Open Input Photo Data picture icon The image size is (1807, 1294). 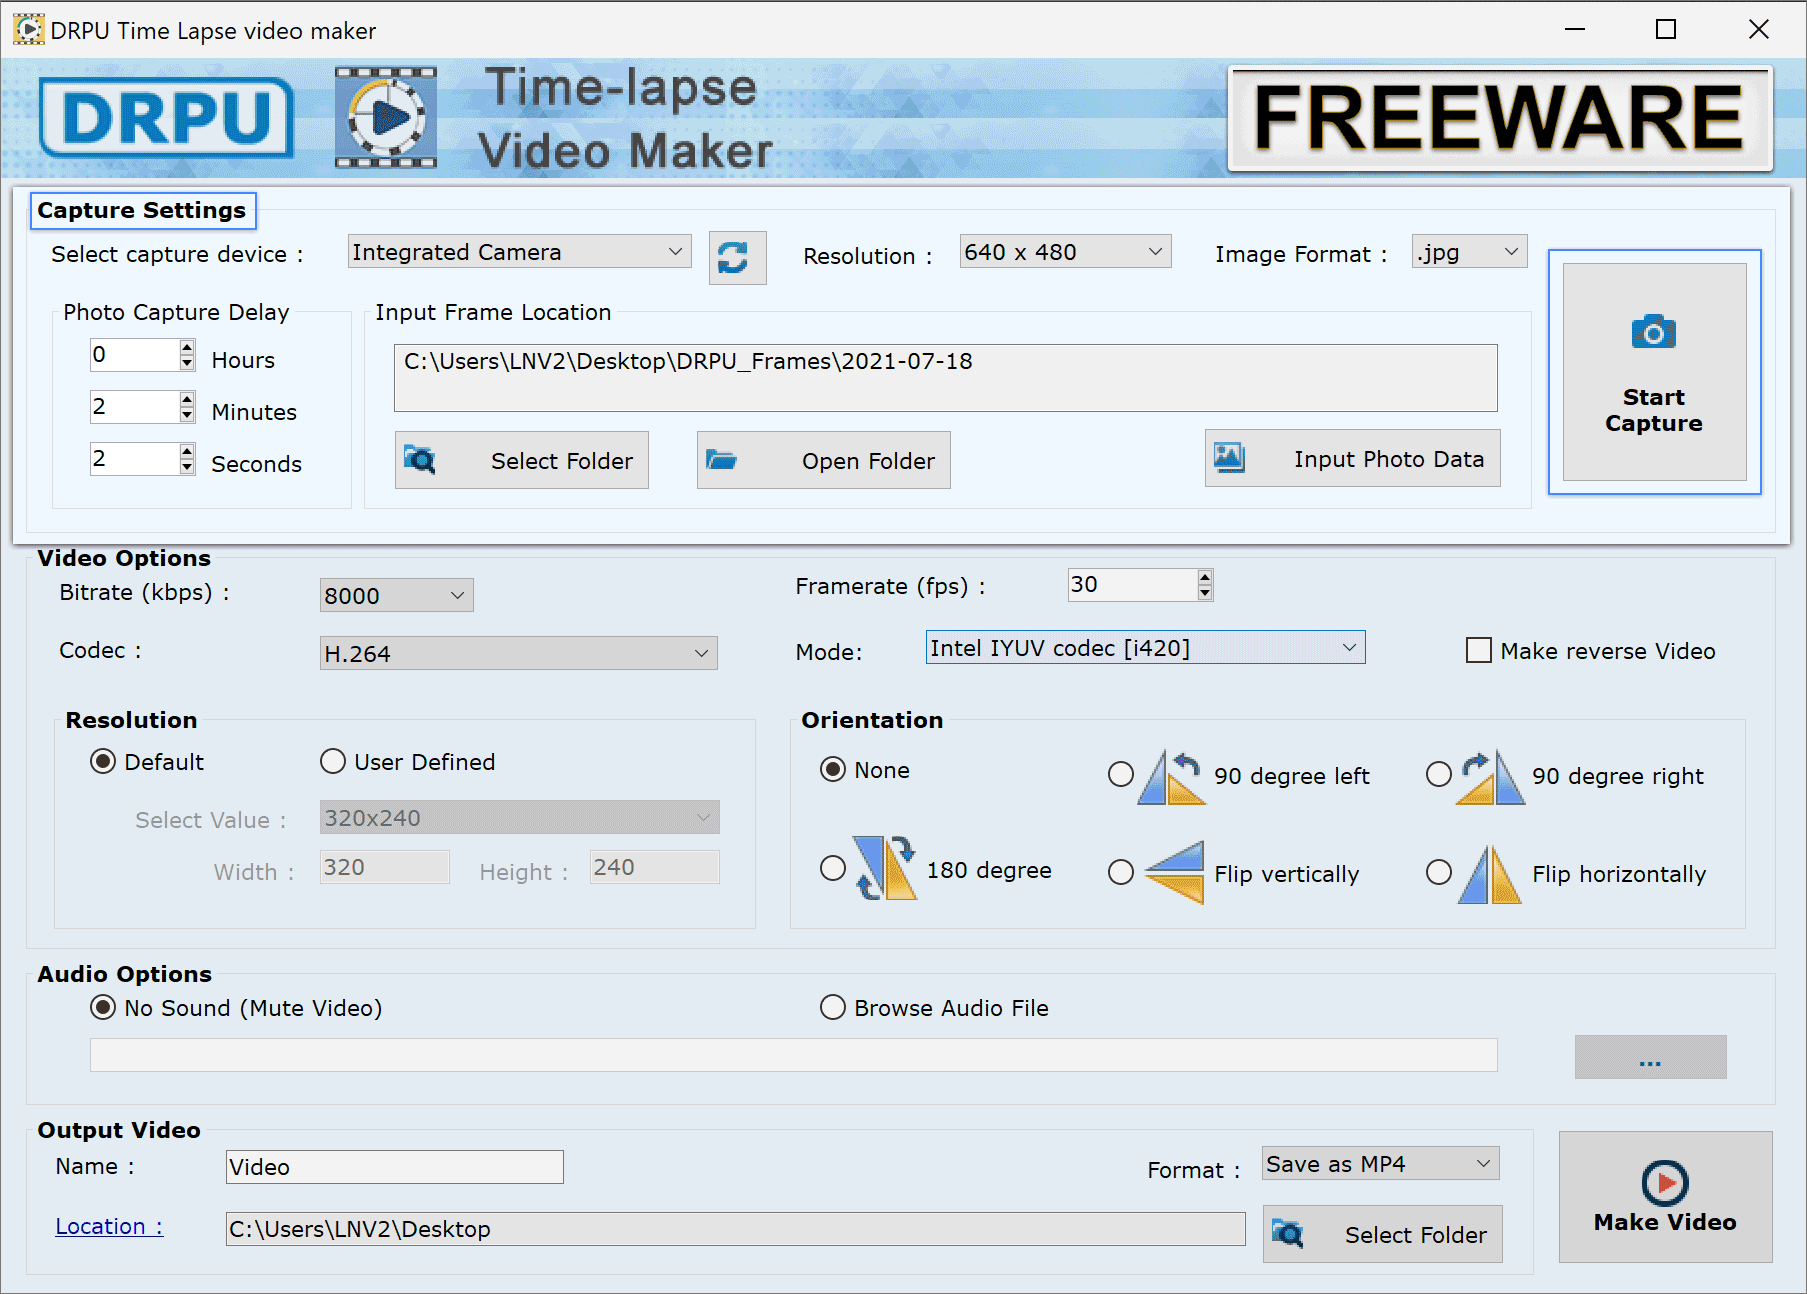pos(1228,458)
